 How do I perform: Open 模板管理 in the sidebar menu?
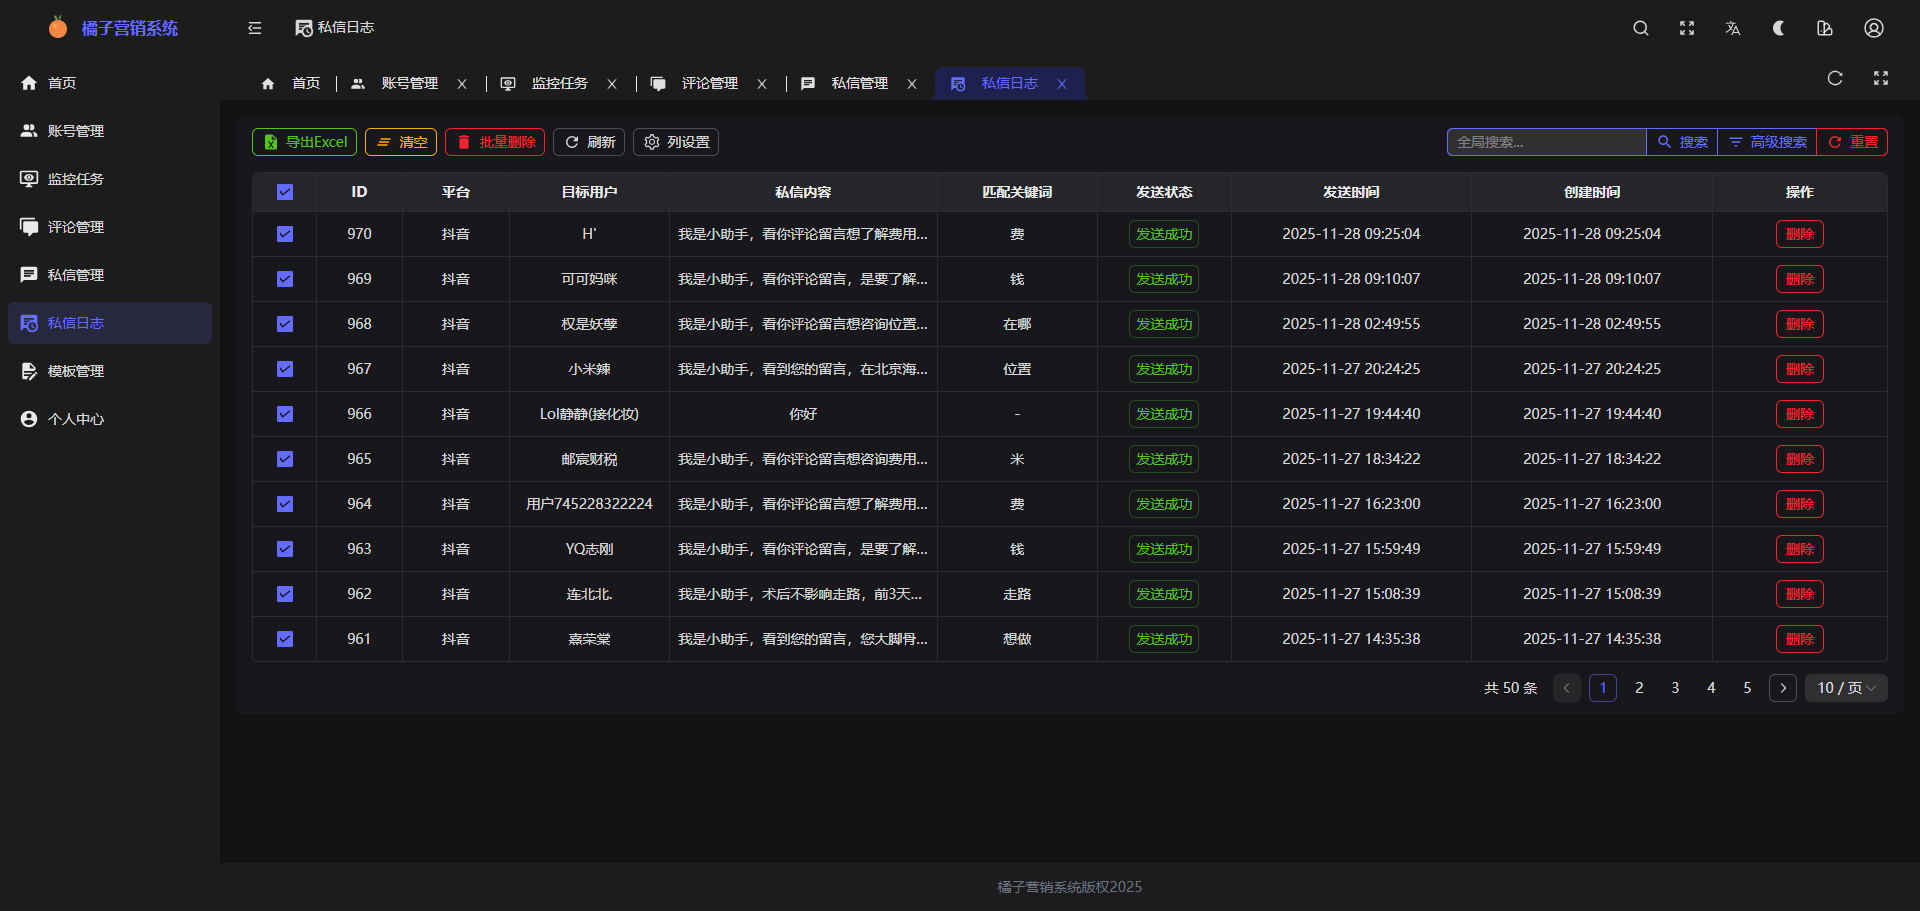(76, 371)
